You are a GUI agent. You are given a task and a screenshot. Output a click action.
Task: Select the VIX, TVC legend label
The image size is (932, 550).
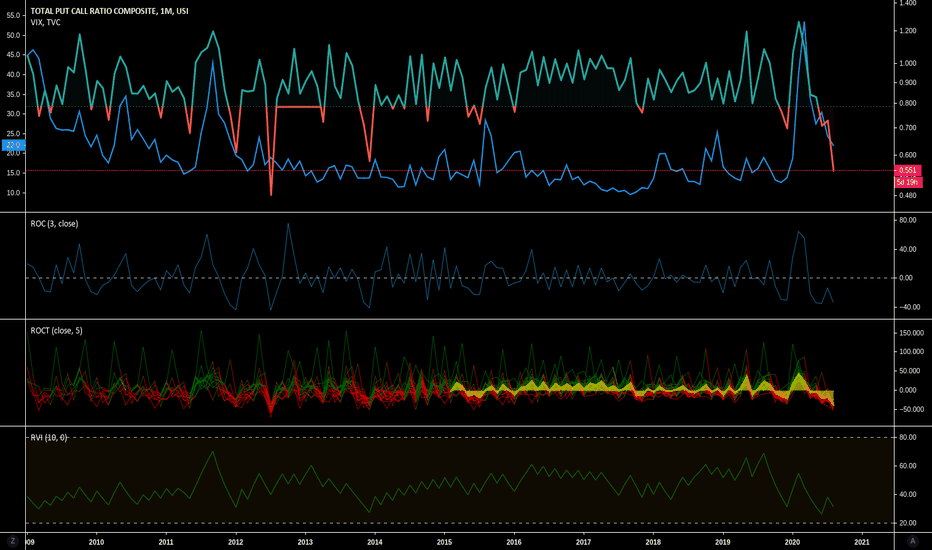click(45, 23)
